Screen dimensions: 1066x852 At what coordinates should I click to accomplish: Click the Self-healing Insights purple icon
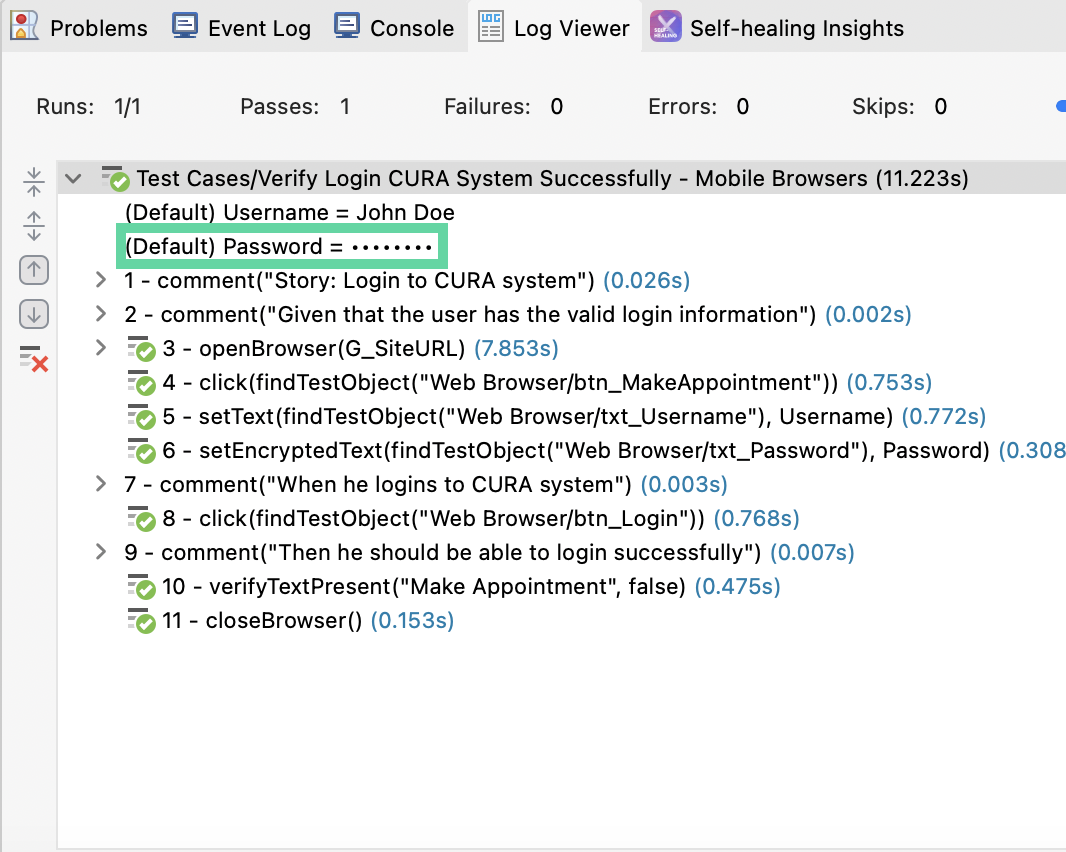666,27
